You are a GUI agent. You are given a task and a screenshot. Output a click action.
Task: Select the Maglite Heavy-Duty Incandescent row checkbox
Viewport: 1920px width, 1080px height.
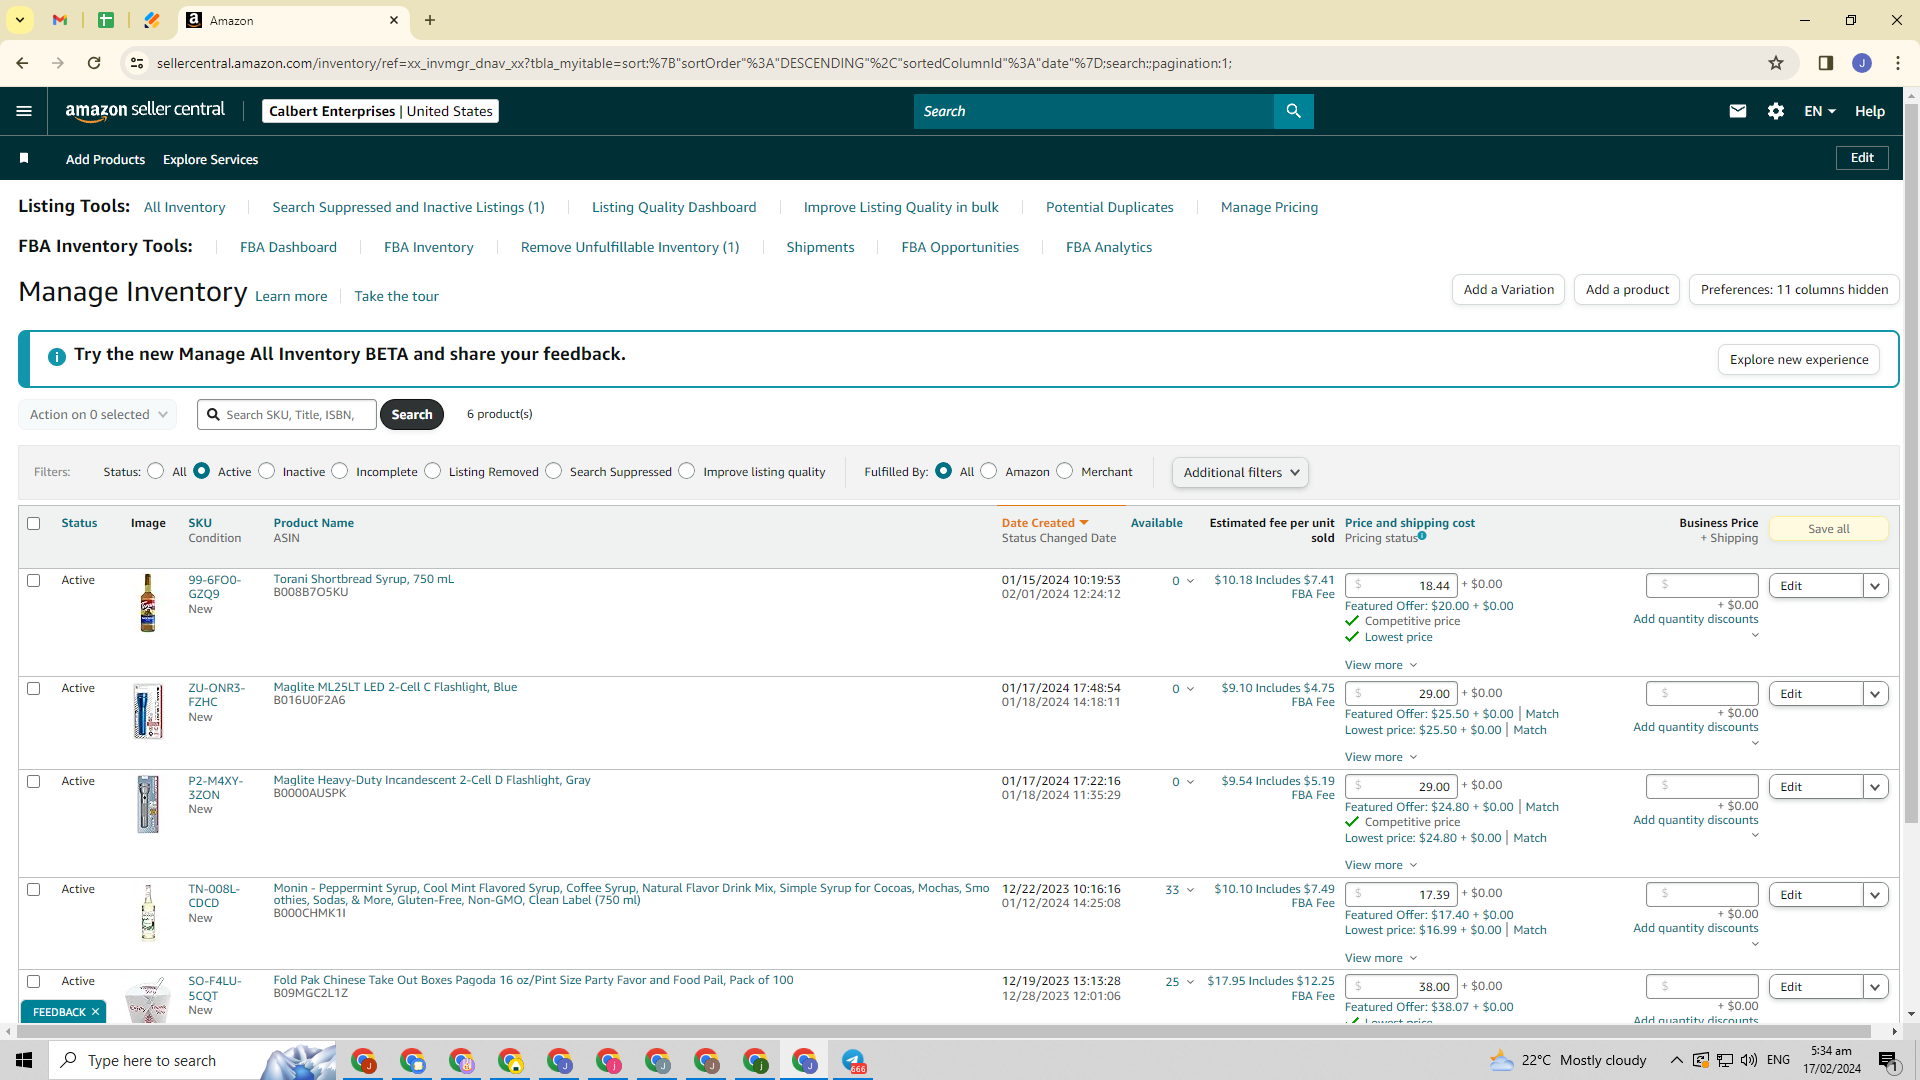(34, 781)
